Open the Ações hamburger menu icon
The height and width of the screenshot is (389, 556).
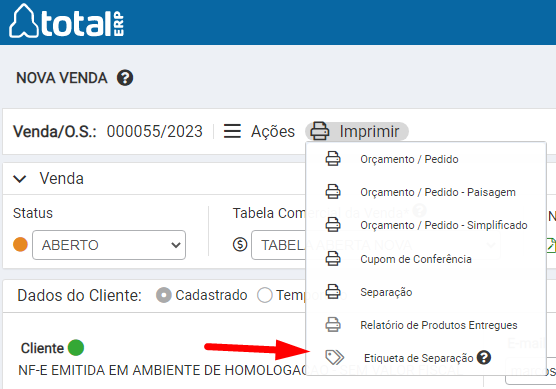tap(232, 131)
